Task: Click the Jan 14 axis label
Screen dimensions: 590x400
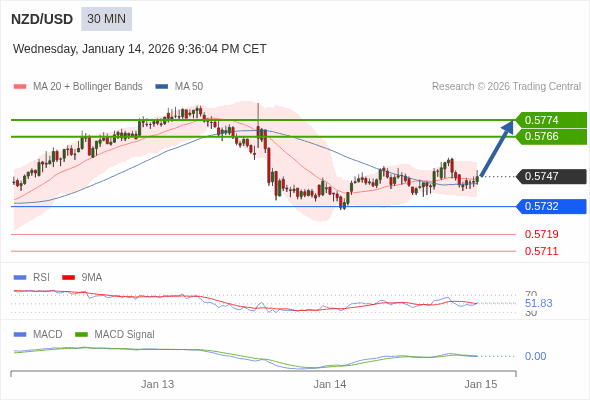Action: [x=330, y=384]
